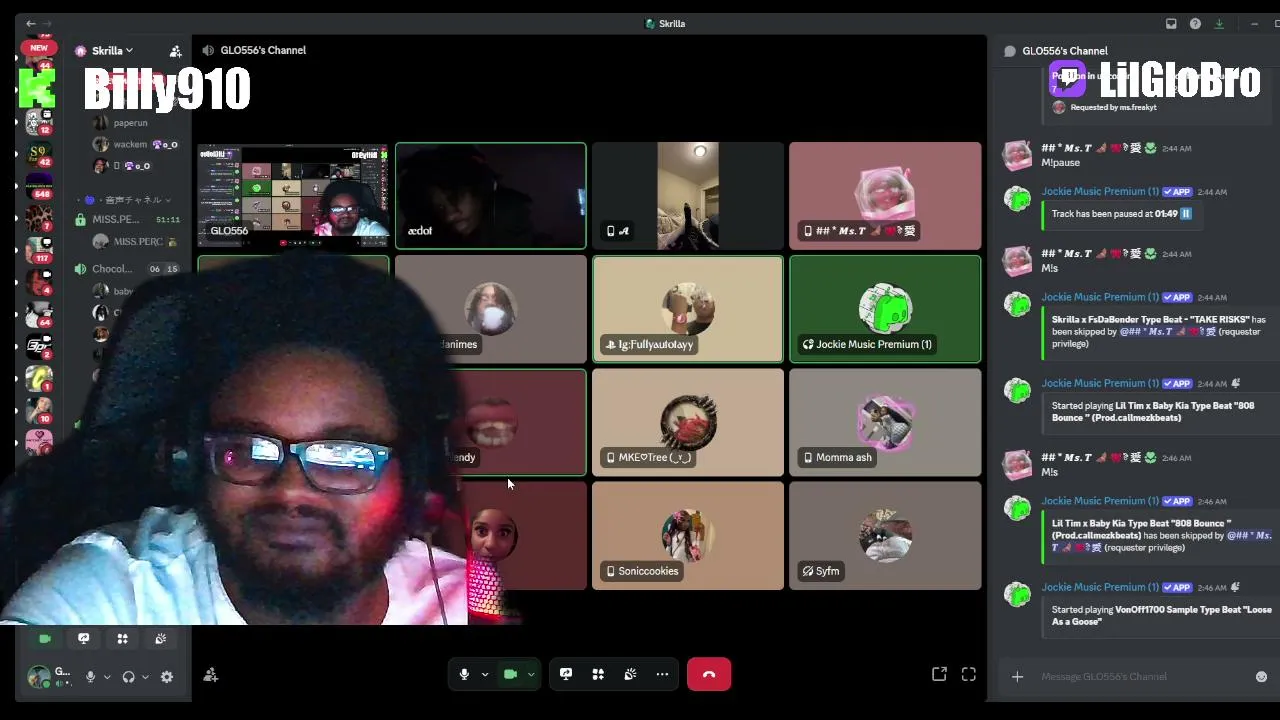Viewport: 1280px width, 720px height.
Task: Share screen from voice status panel
Action: 84,638
